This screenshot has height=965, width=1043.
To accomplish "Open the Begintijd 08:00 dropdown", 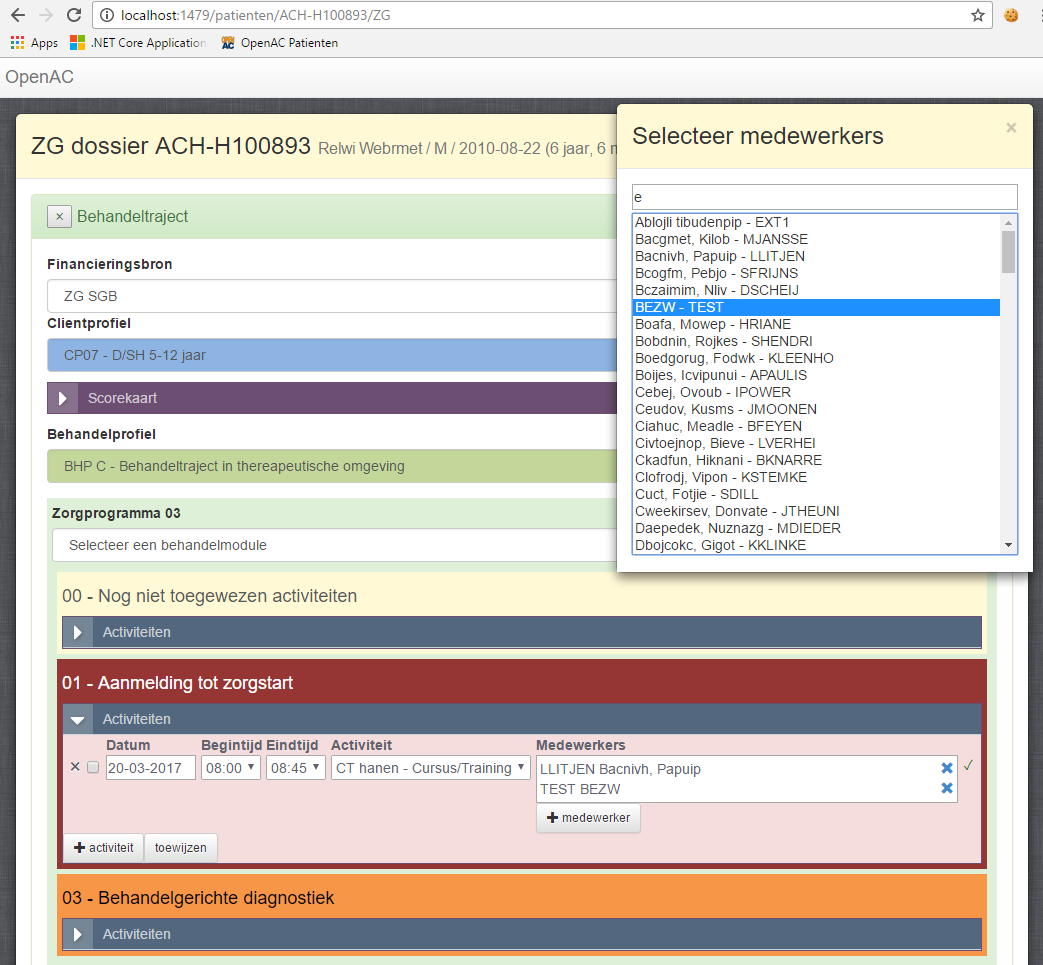I will coord(231,767).
